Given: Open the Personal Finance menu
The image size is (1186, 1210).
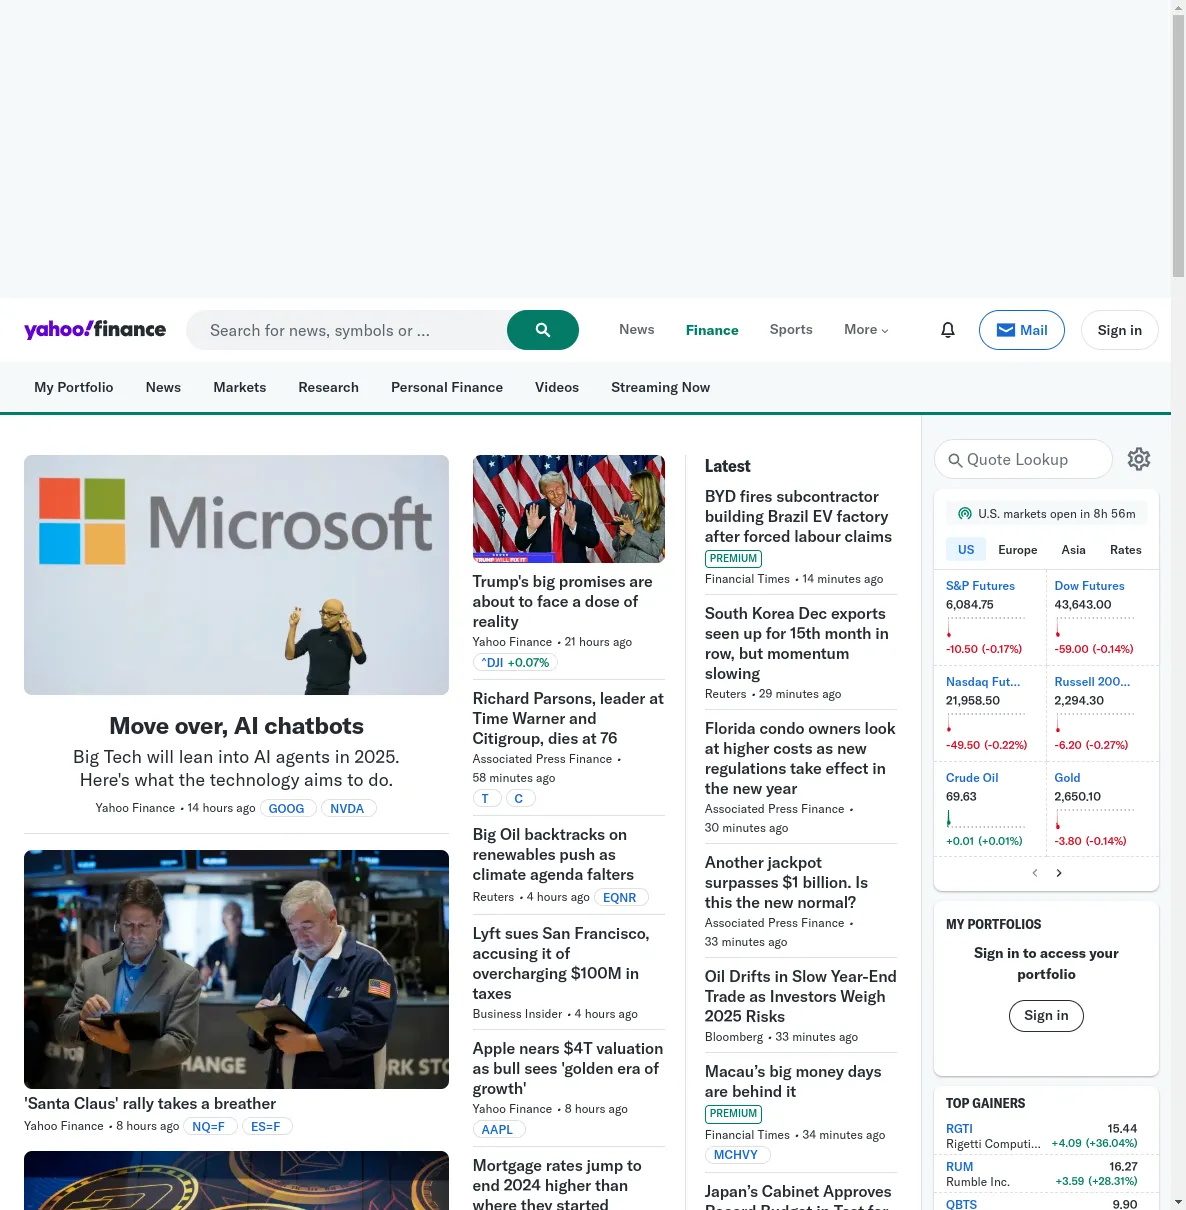Looking at the screenshot, I should tap(447, 387).
